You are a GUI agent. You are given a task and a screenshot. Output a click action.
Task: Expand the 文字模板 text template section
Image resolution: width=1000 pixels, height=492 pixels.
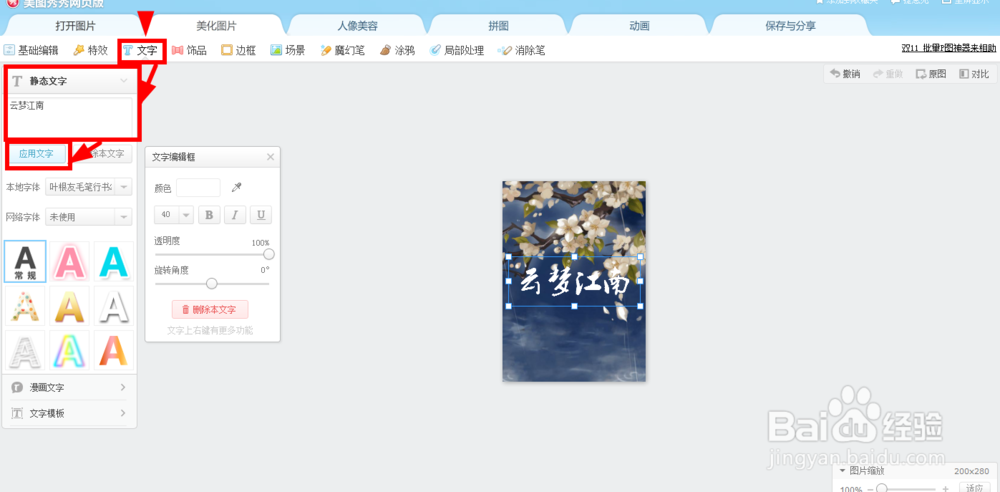69,413
